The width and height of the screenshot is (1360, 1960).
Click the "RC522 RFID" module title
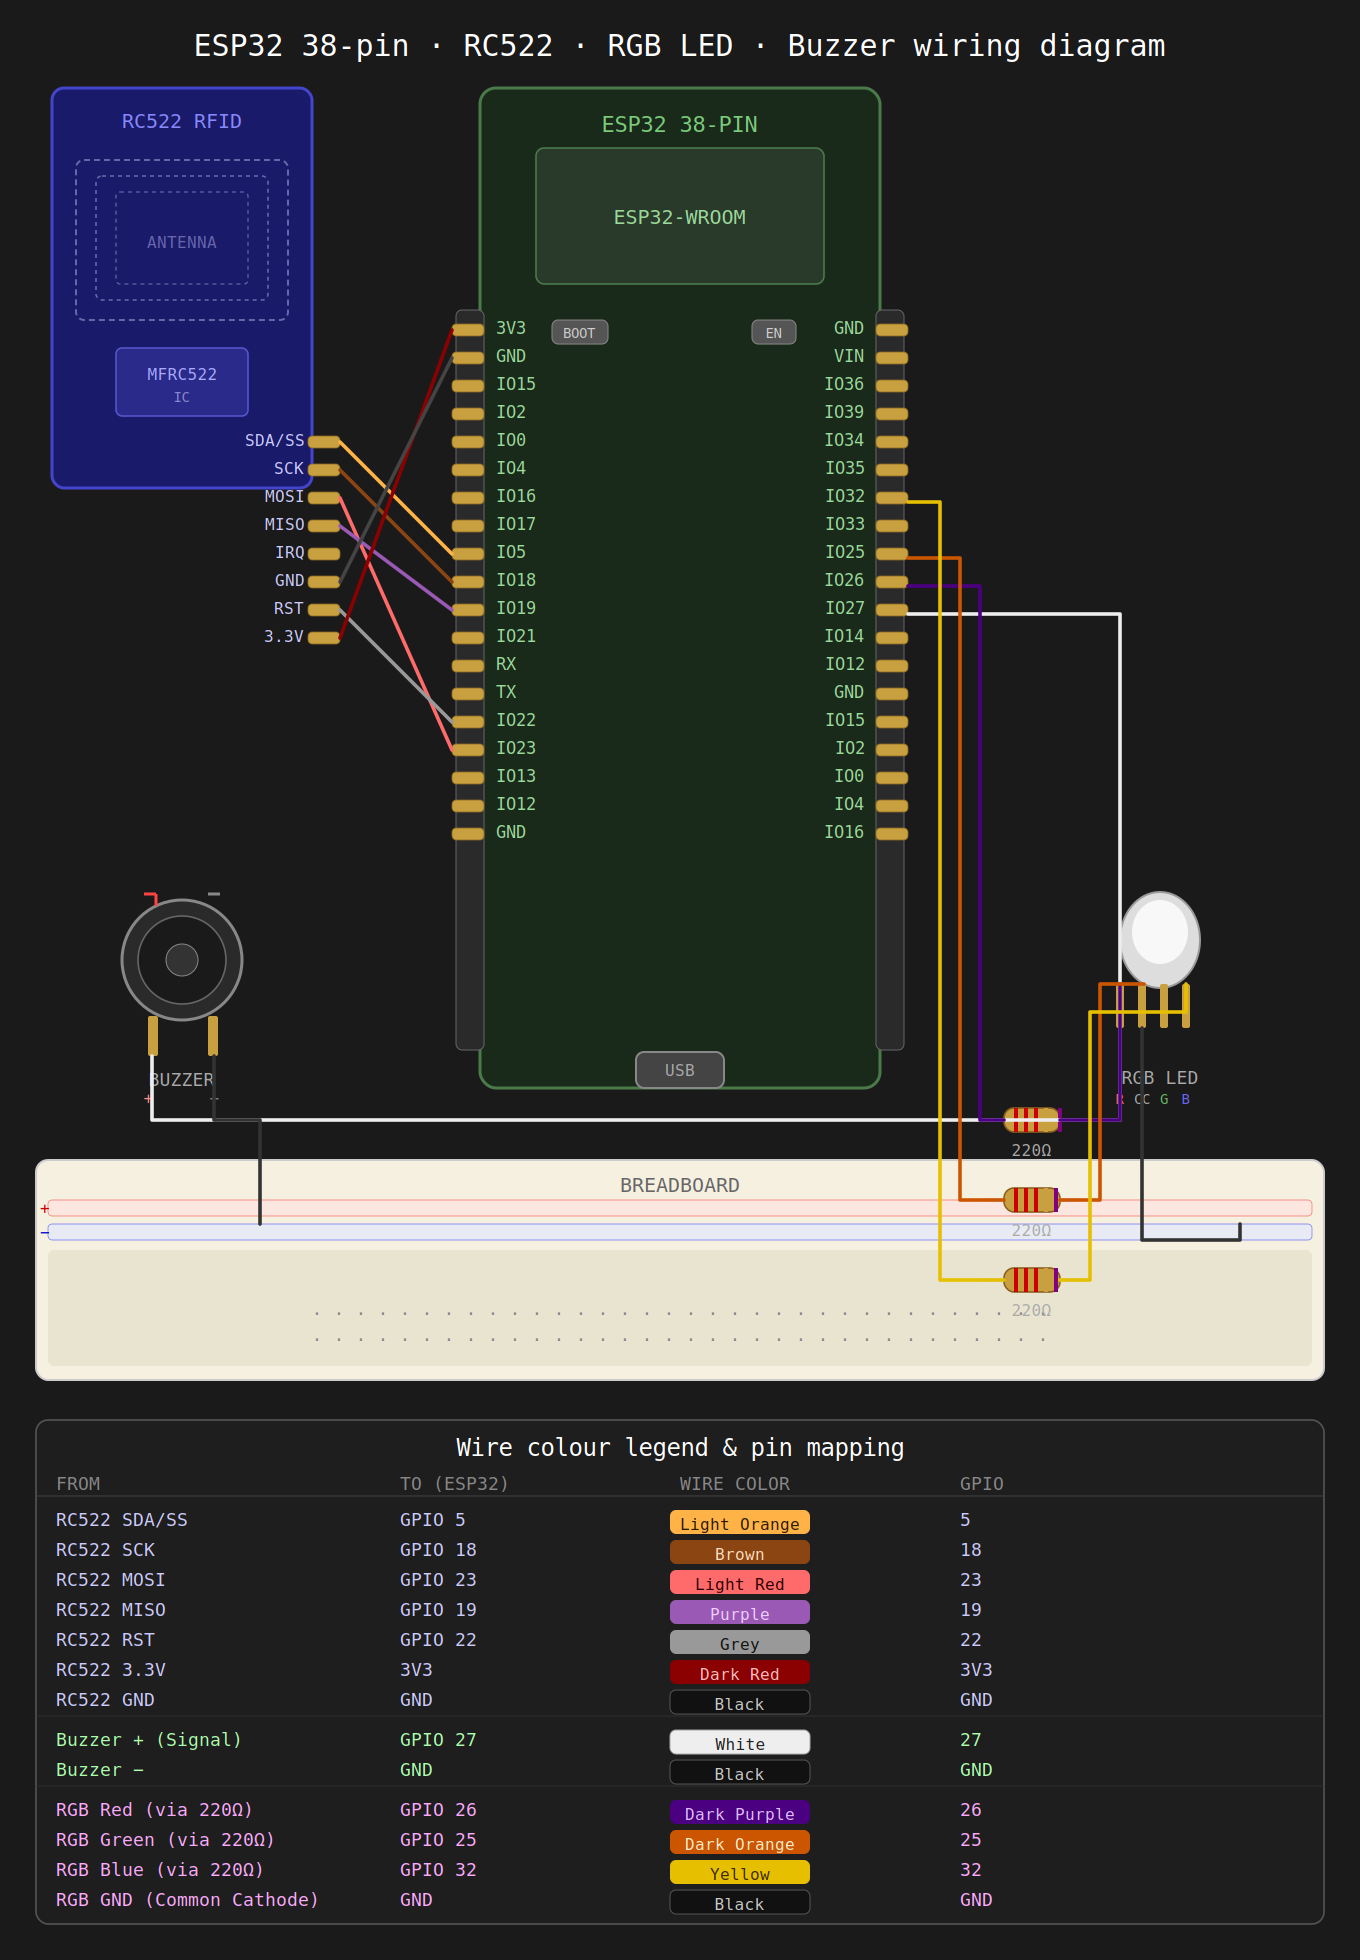click(x=182, y=121)
